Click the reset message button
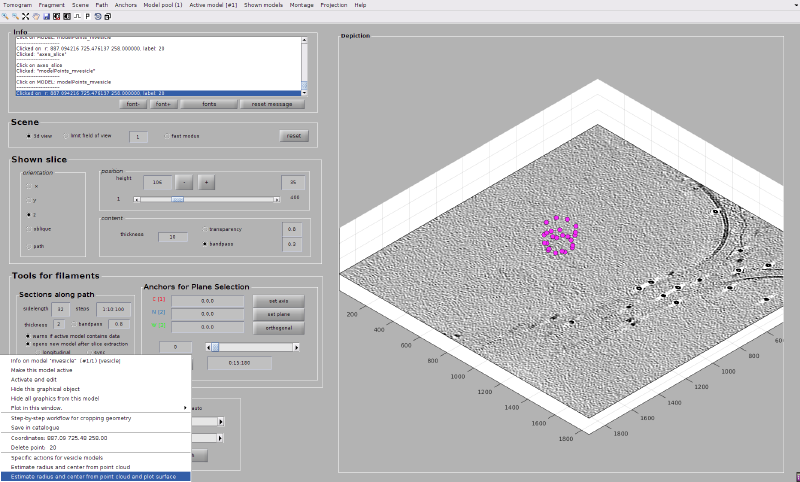The width and height of the screenshot is (800, 482). click(x=272, y=104)
